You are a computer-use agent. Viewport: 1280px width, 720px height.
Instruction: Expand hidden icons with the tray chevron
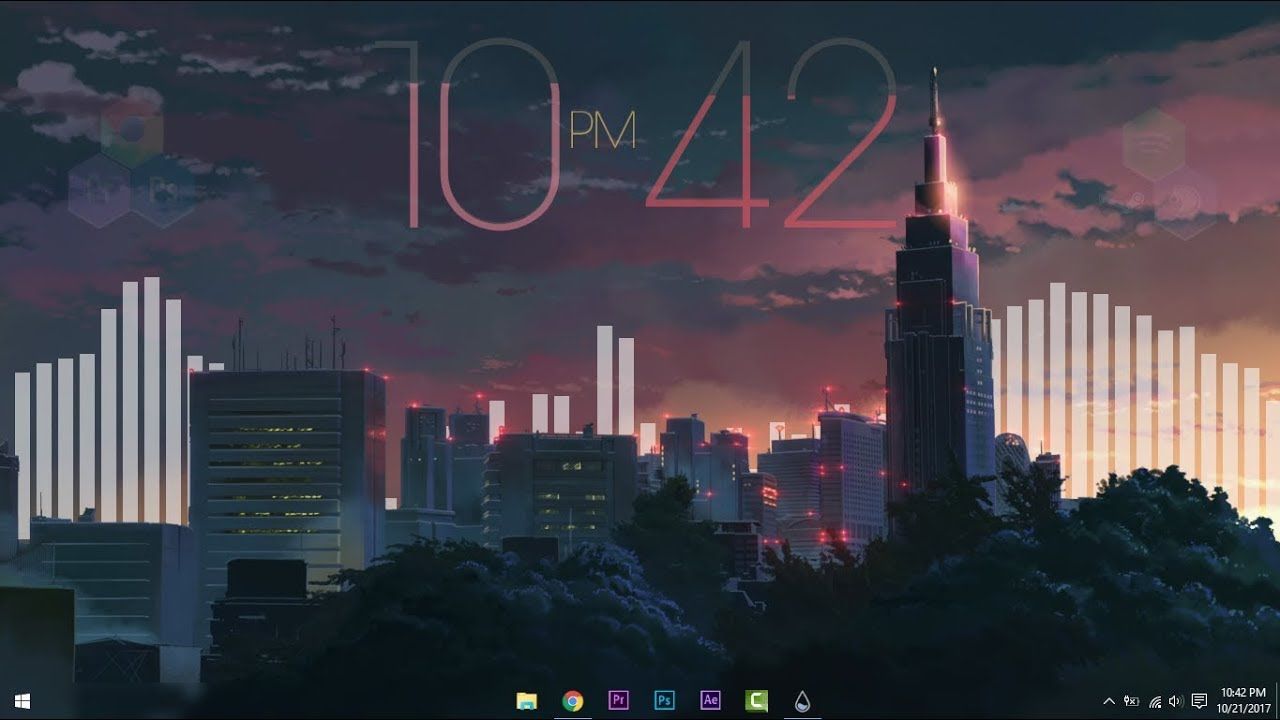1110,701
